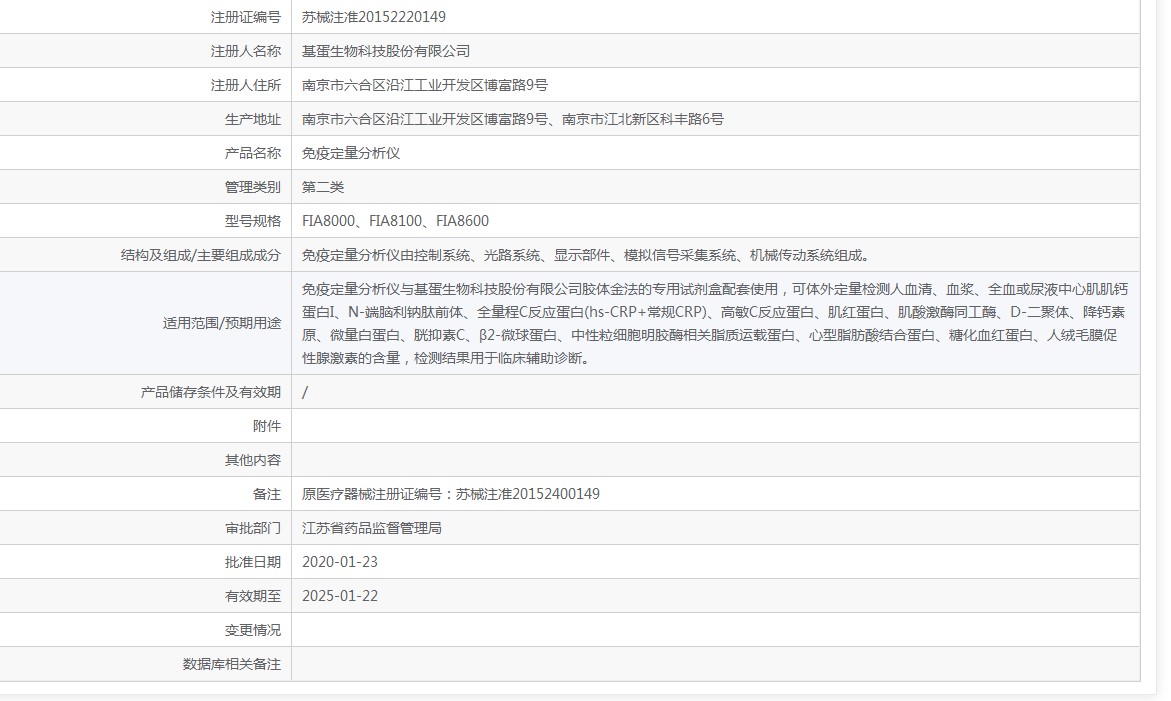The image size is (1171, 701).
Task: Click the 型号规格 label cell
Action: tap(253, 221)
